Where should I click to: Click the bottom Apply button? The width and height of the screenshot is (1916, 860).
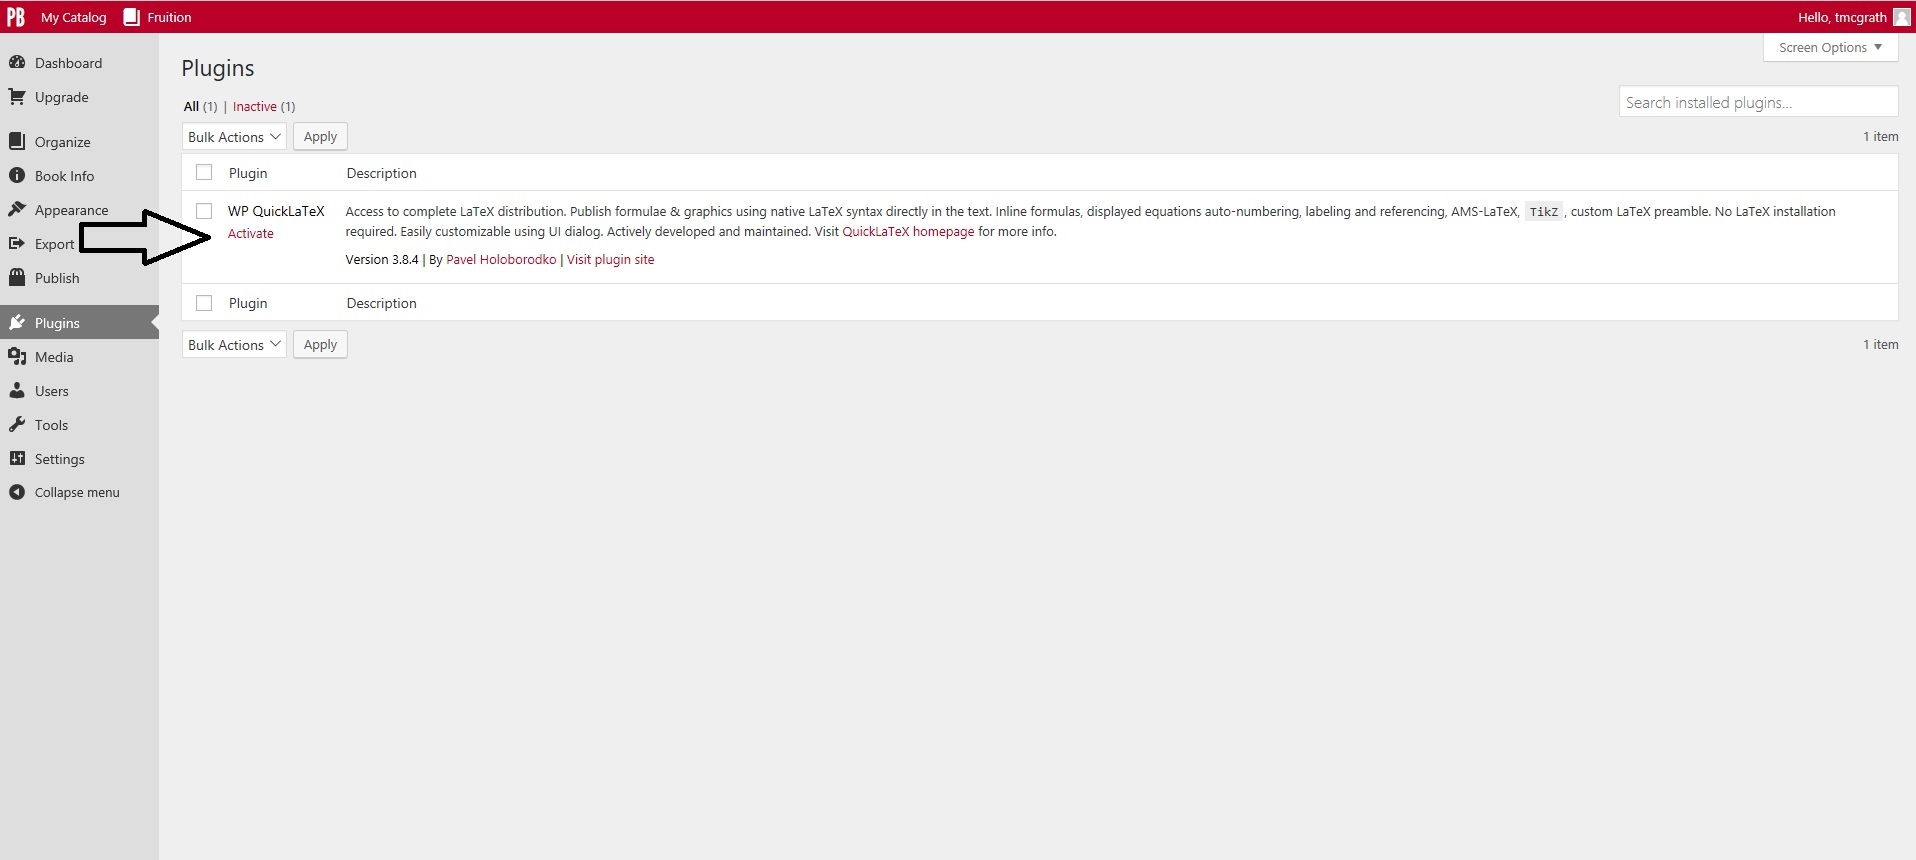[x=320, y=345]
